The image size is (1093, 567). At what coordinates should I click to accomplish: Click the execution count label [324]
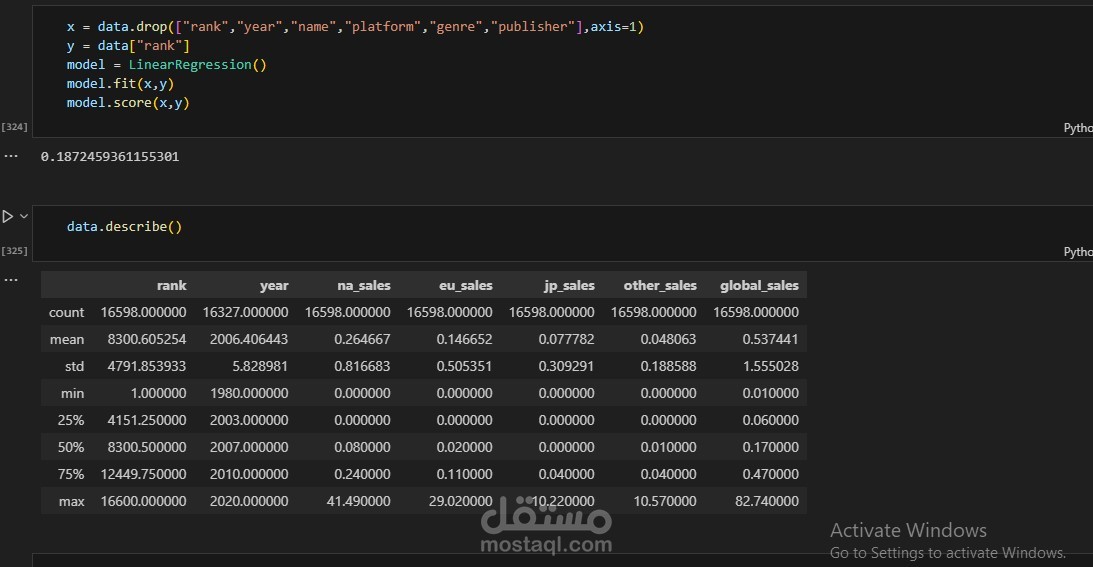pos(15,127)
